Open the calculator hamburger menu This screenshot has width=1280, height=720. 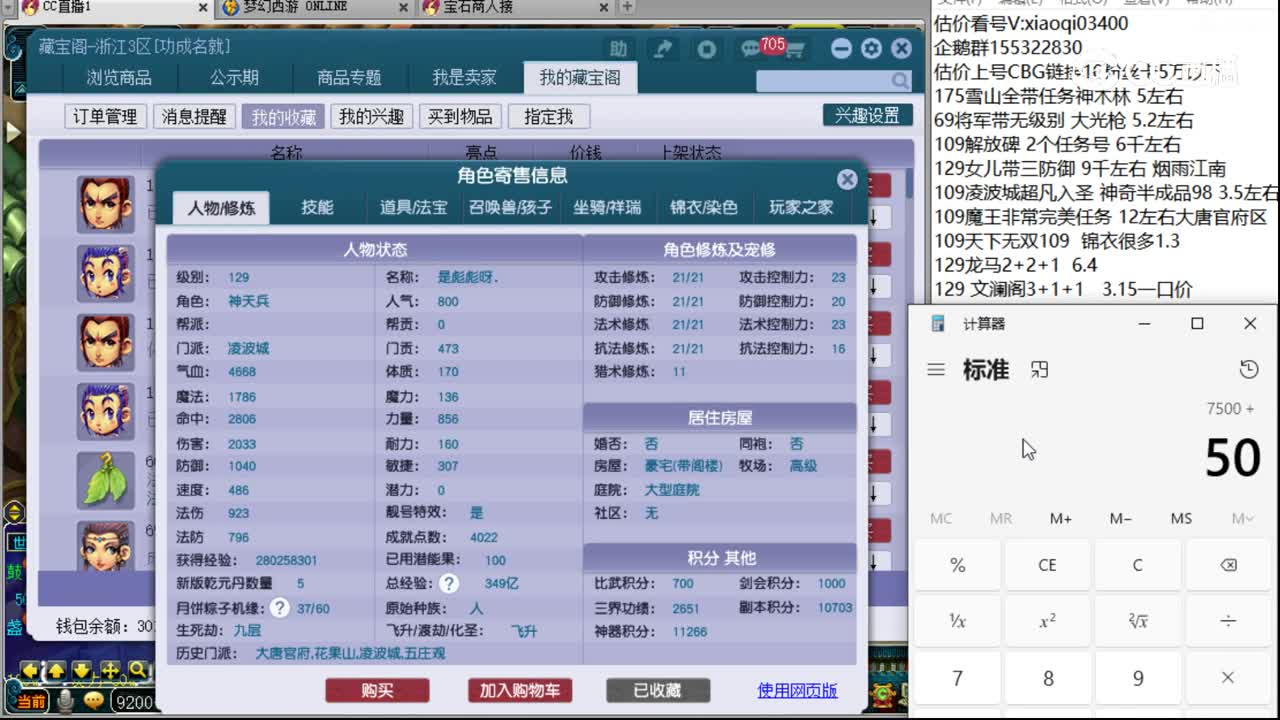[x=937, y=369]
